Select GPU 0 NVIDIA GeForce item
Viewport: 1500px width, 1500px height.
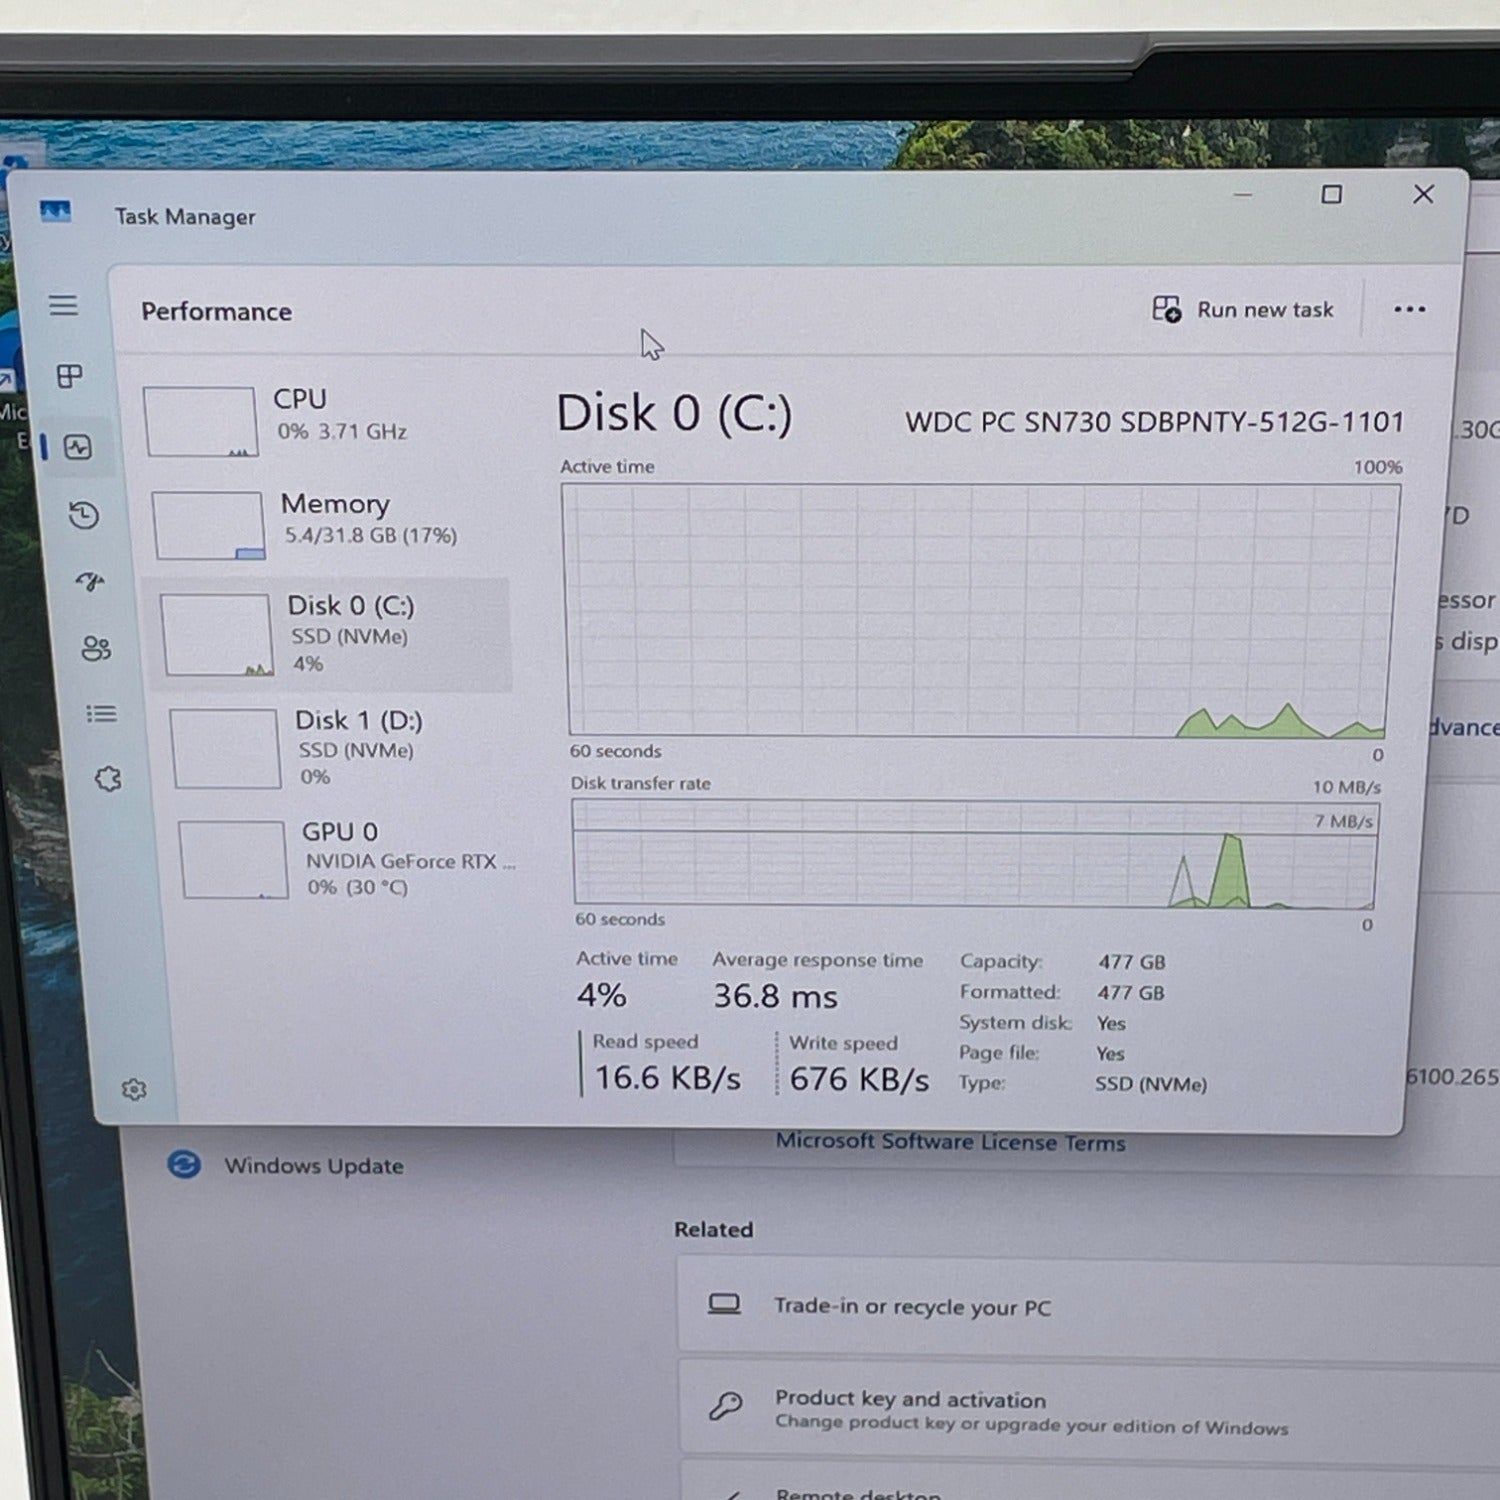345,859
